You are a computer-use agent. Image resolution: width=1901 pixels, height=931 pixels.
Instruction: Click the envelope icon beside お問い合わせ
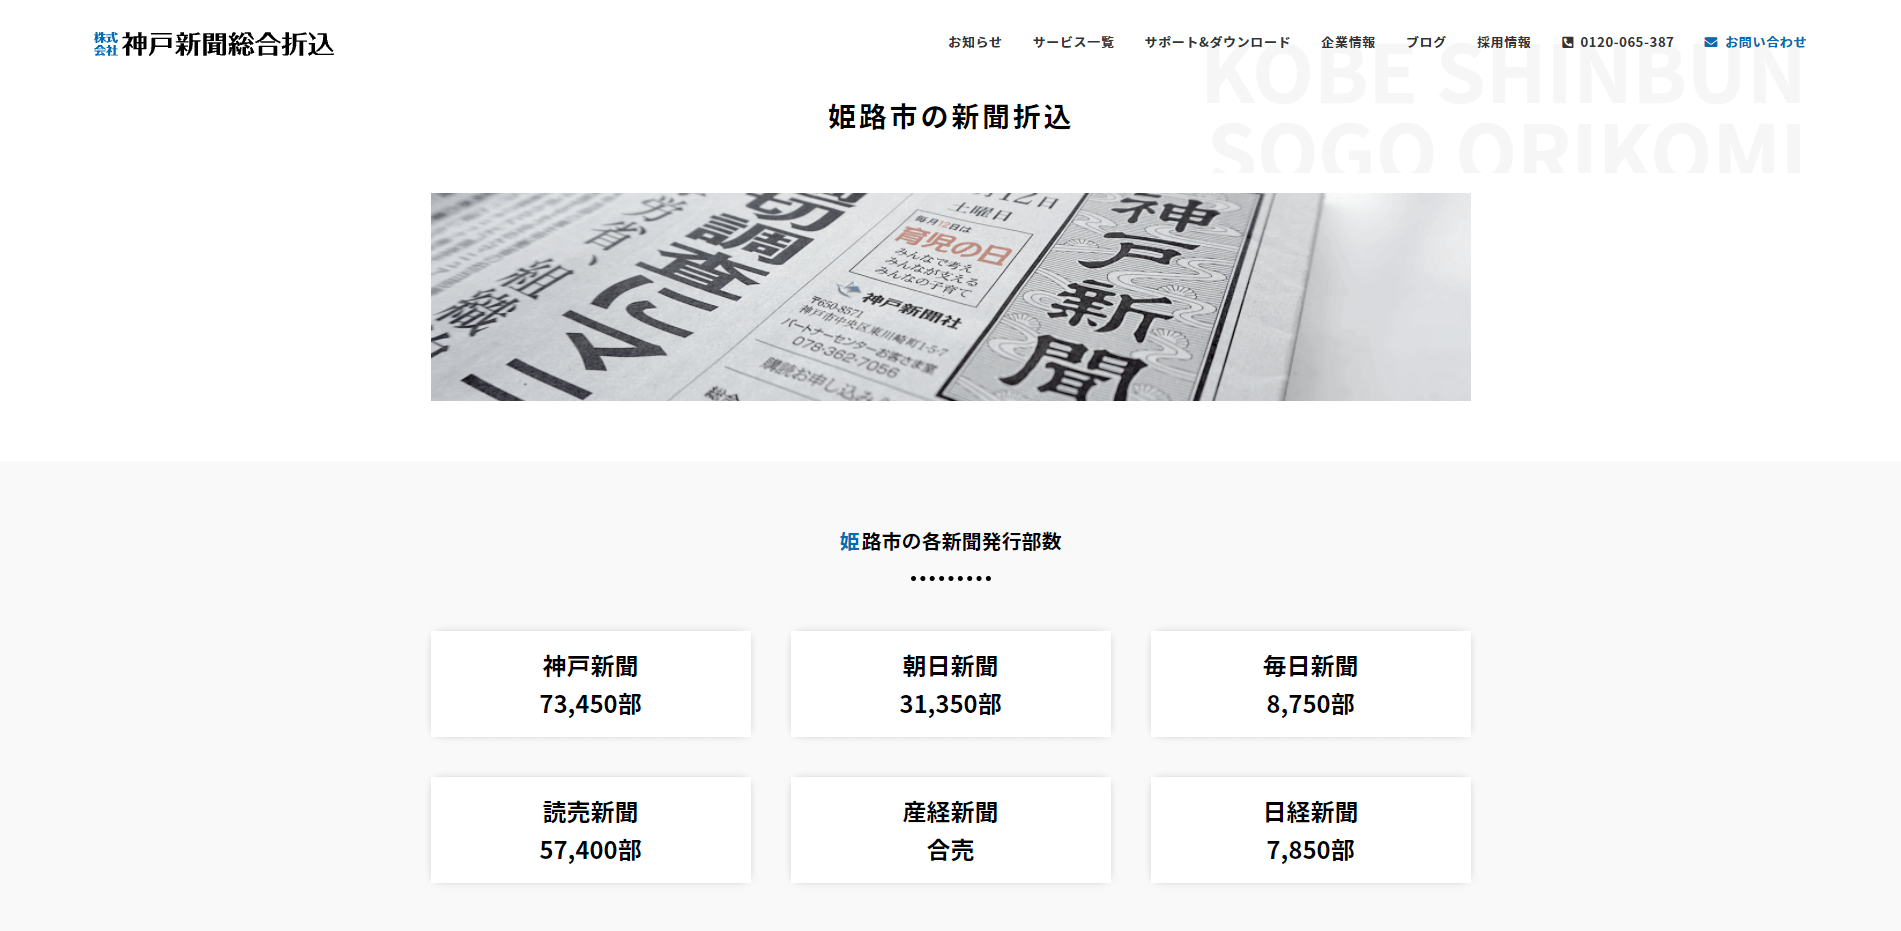coord(1711,42)
